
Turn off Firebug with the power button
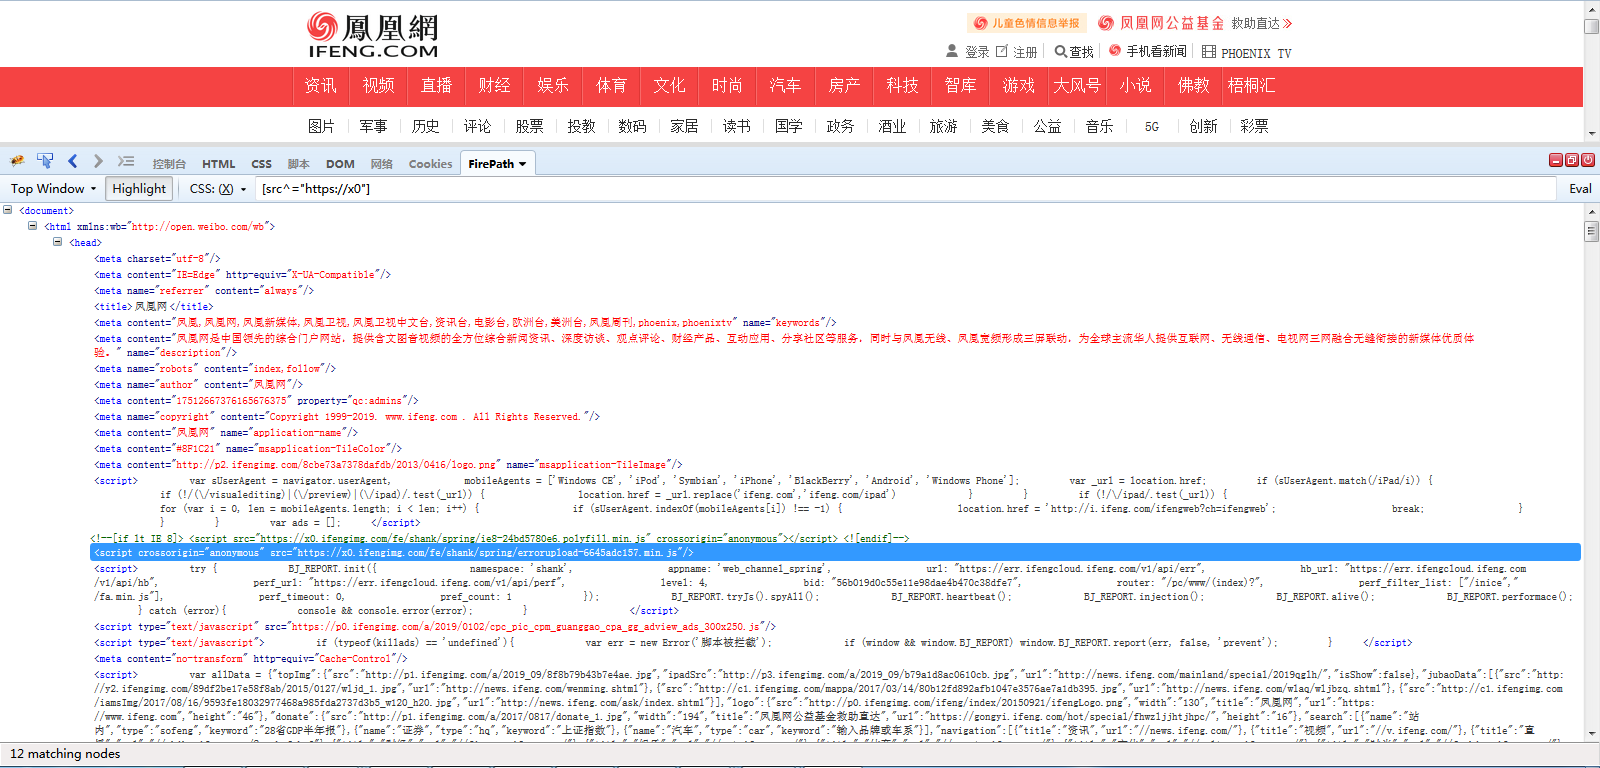[x=1588, y=160]
